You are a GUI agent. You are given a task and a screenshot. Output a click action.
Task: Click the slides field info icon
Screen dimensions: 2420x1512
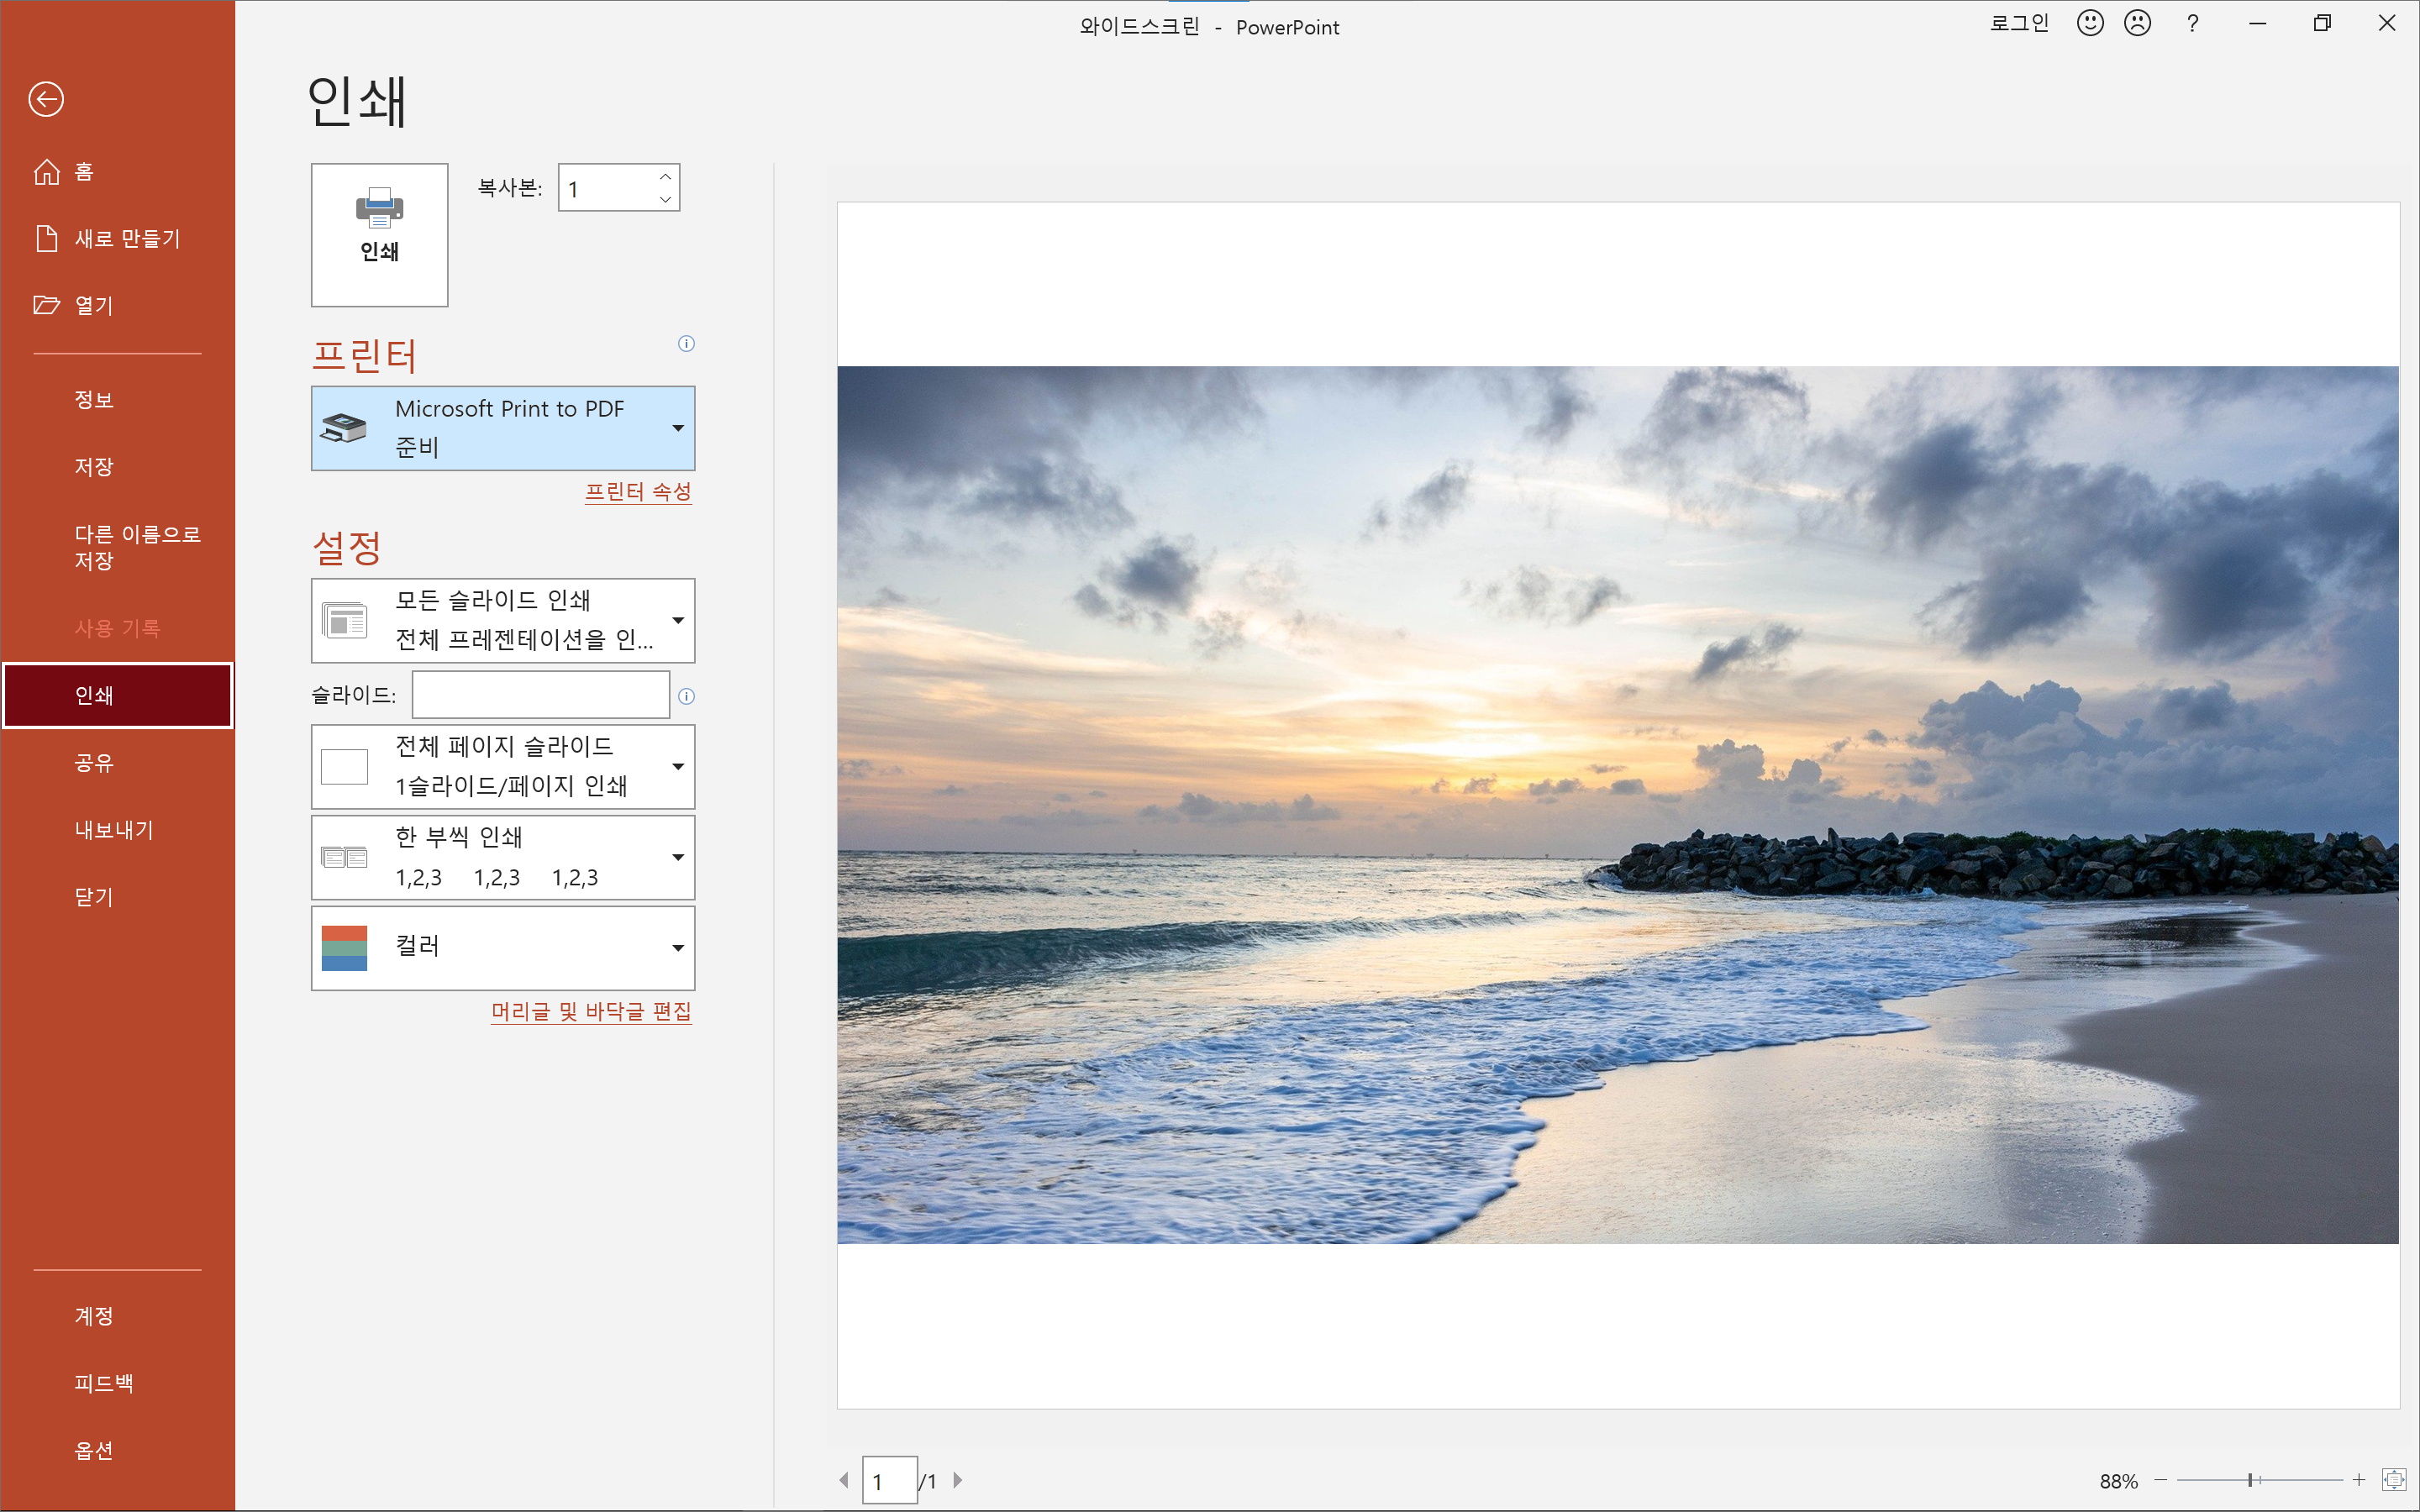(686, 696)
